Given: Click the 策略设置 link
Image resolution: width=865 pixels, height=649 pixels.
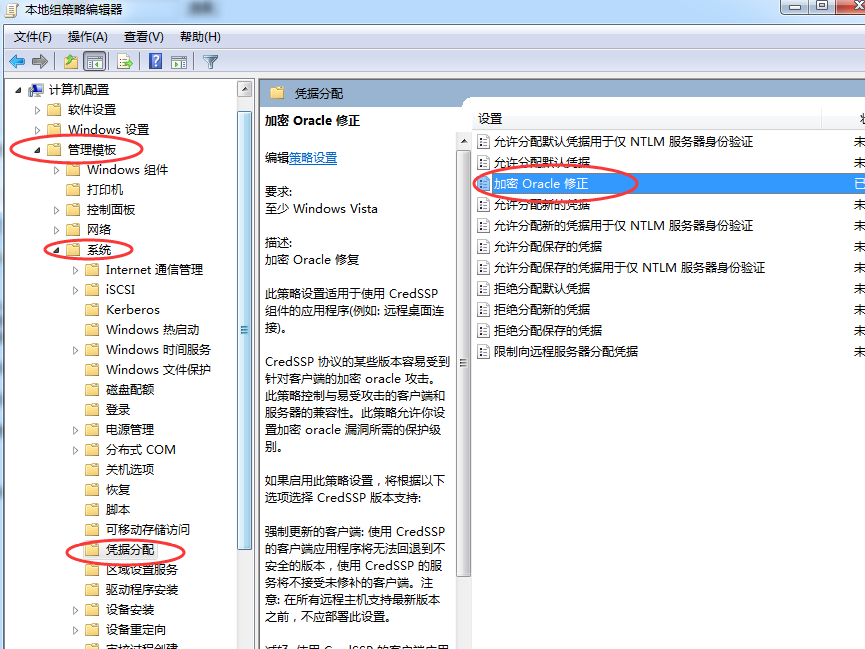Looking at the screenshot, I should (x=313, y=158).
